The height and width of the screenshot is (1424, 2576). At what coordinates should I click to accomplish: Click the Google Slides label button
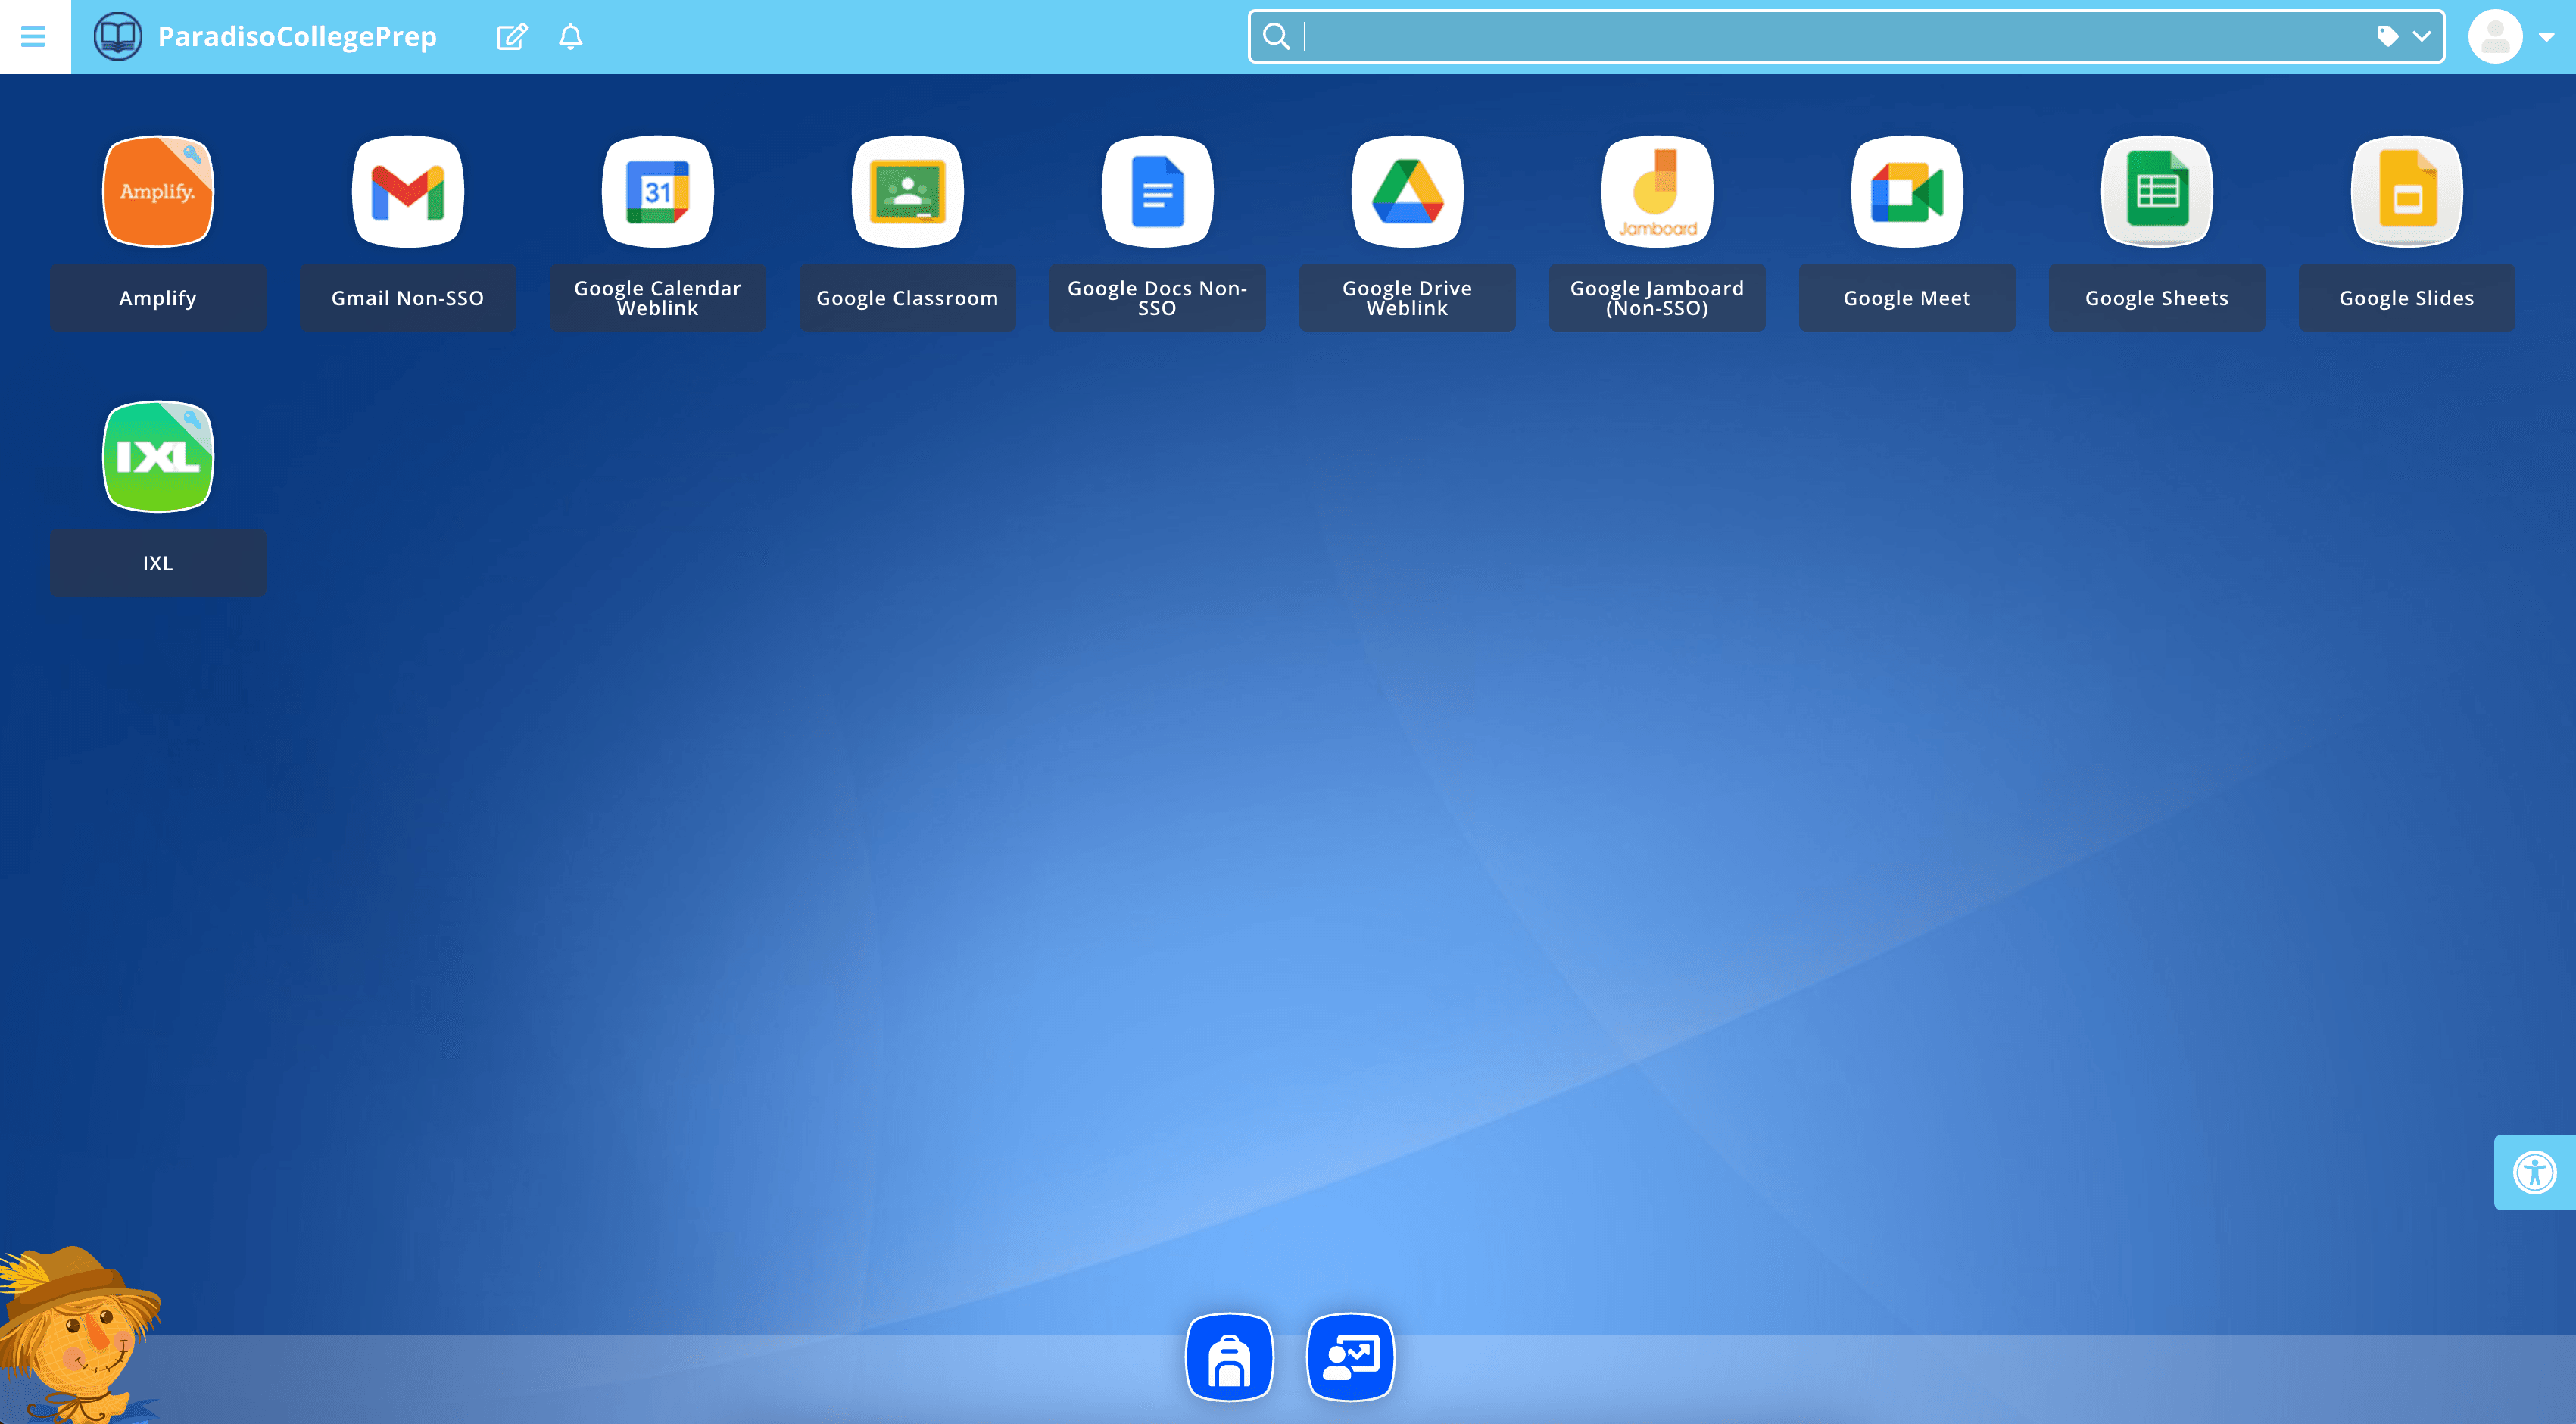(x=2406, y=298)
